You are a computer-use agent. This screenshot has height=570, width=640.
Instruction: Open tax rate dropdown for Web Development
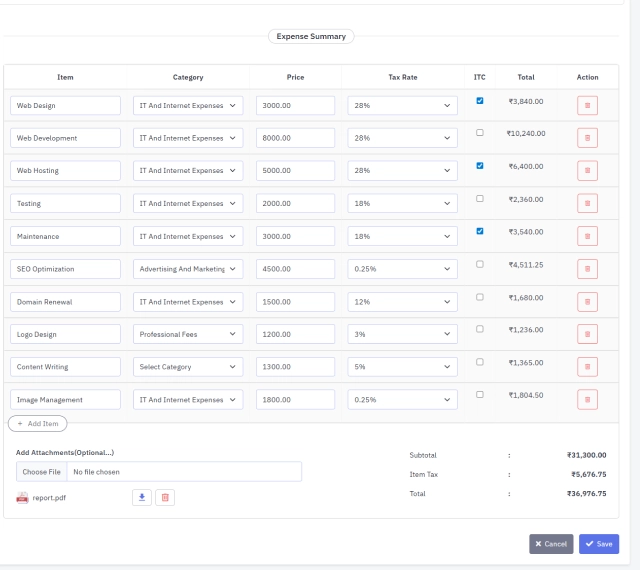402,138
